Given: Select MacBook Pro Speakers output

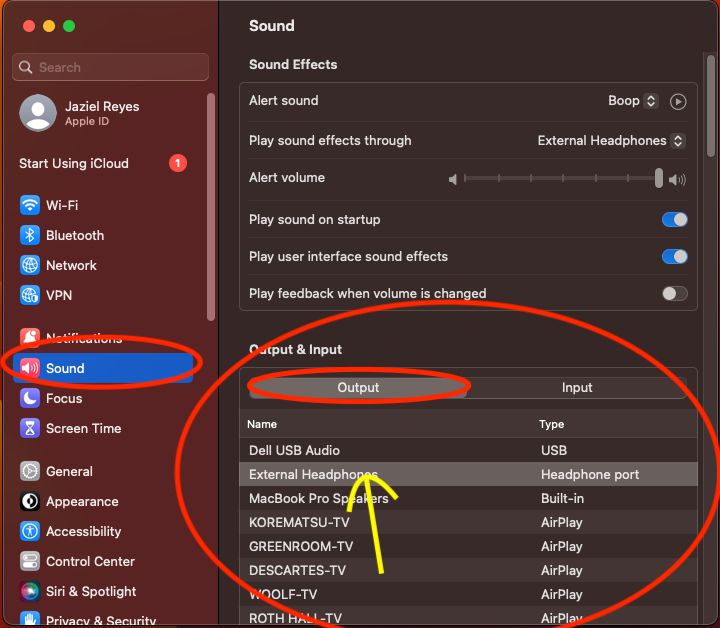Looking at the screenshot, I should click(468, 498).
